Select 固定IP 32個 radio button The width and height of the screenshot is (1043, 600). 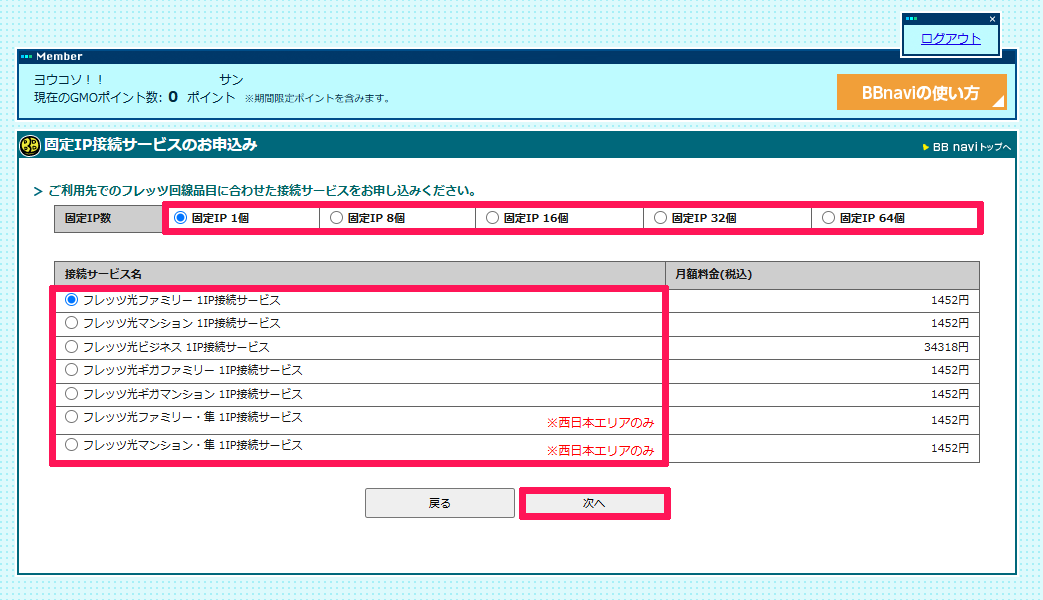coord(661,218)
